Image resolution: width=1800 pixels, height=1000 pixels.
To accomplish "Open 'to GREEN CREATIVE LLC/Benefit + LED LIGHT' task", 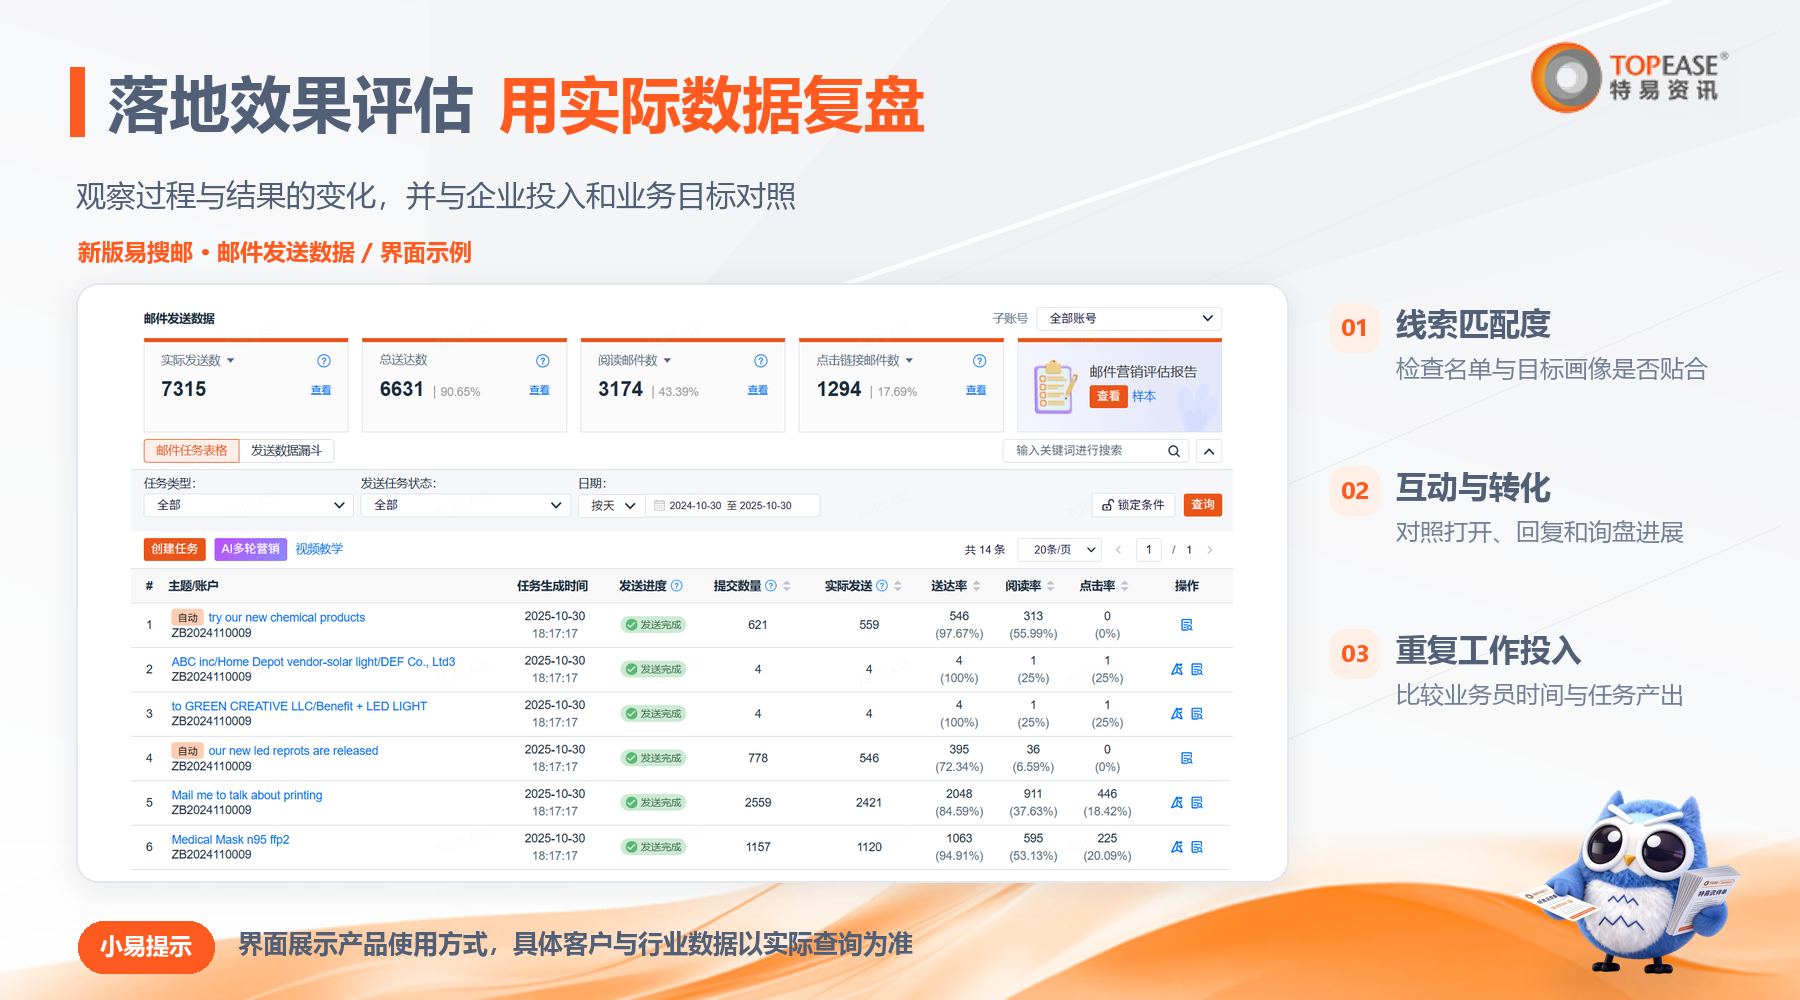I will 299,707.
